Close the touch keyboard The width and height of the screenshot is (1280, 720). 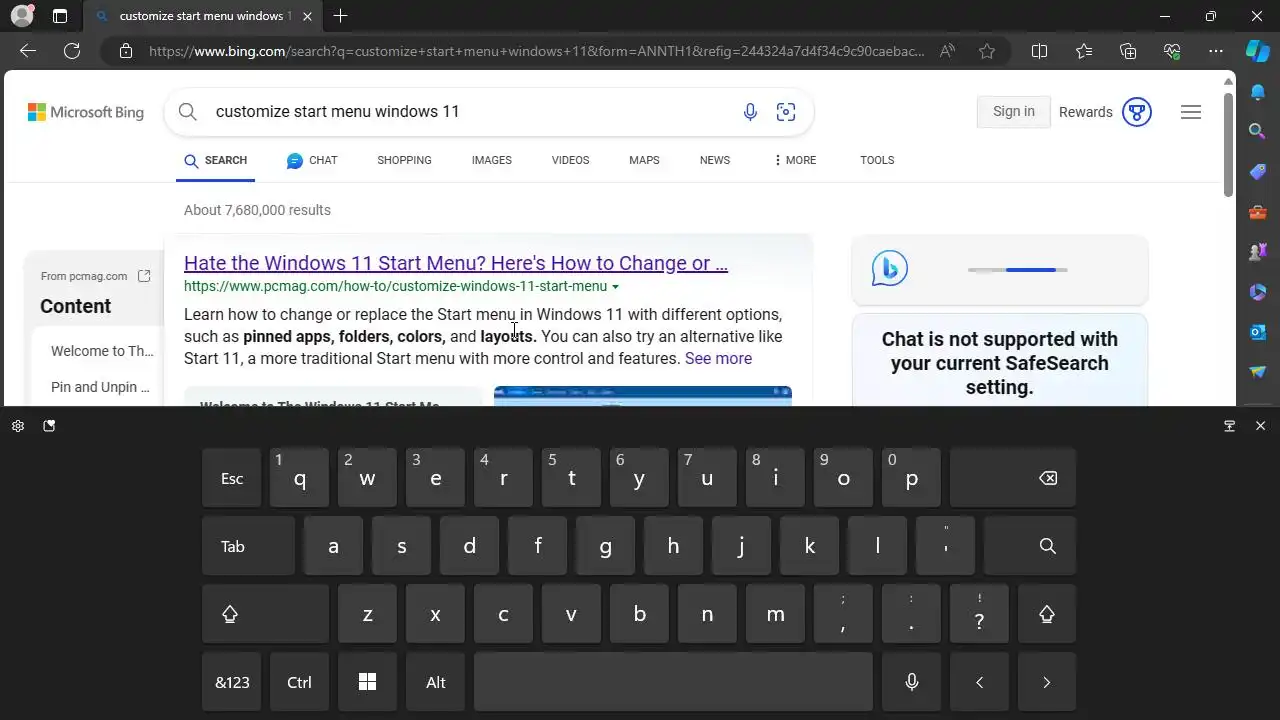(1260, 426)
